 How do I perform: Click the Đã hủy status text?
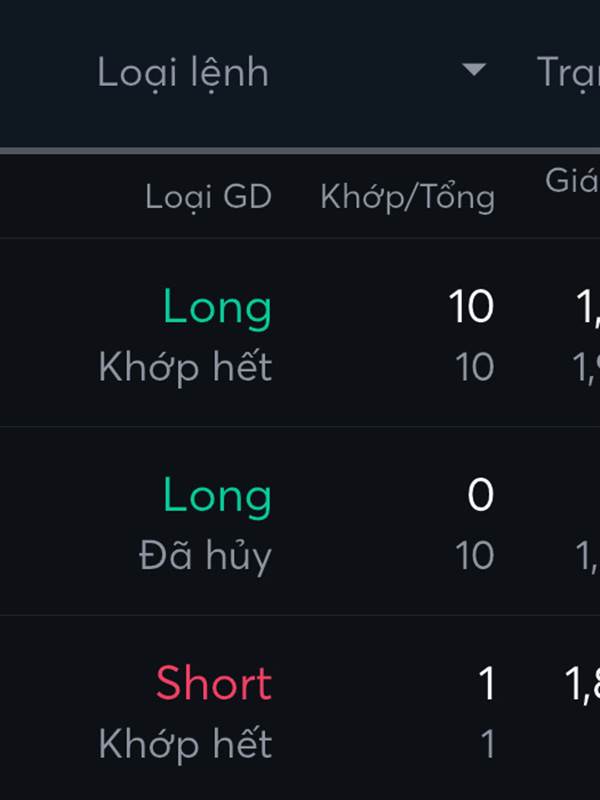coord(205,556)
